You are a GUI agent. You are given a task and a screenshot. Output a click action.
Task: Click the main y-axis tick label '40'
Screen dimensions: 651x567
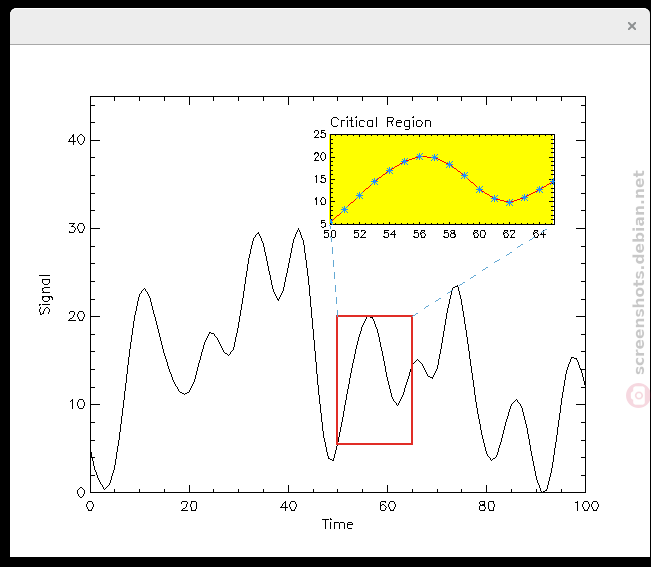[76, 140]
